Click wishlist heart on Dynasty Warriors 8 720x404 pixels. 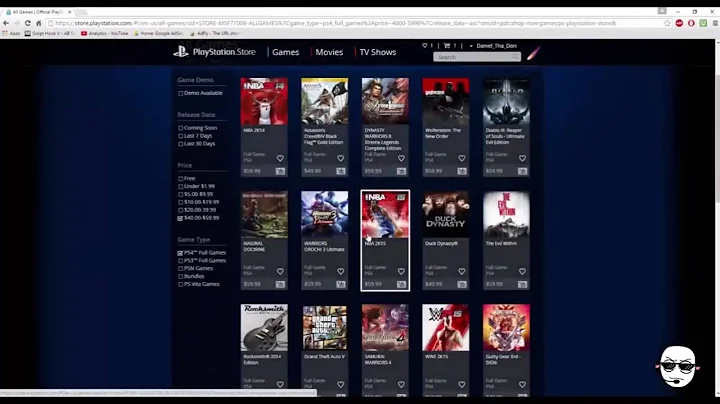coord(401,158)
